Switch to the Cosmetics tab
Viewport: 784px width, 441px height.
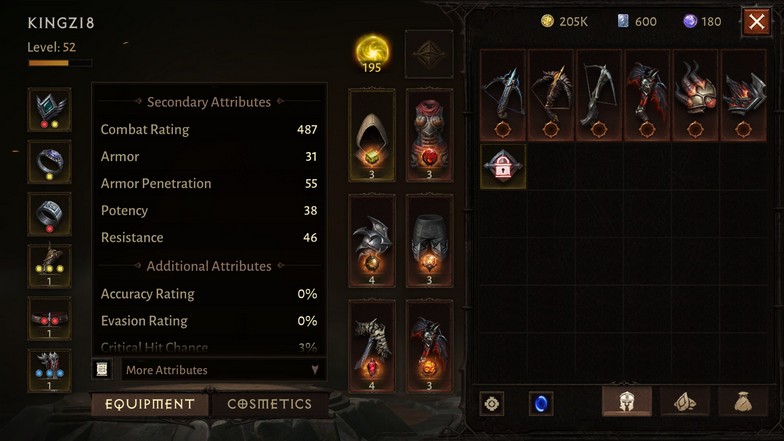coord(270,404)
